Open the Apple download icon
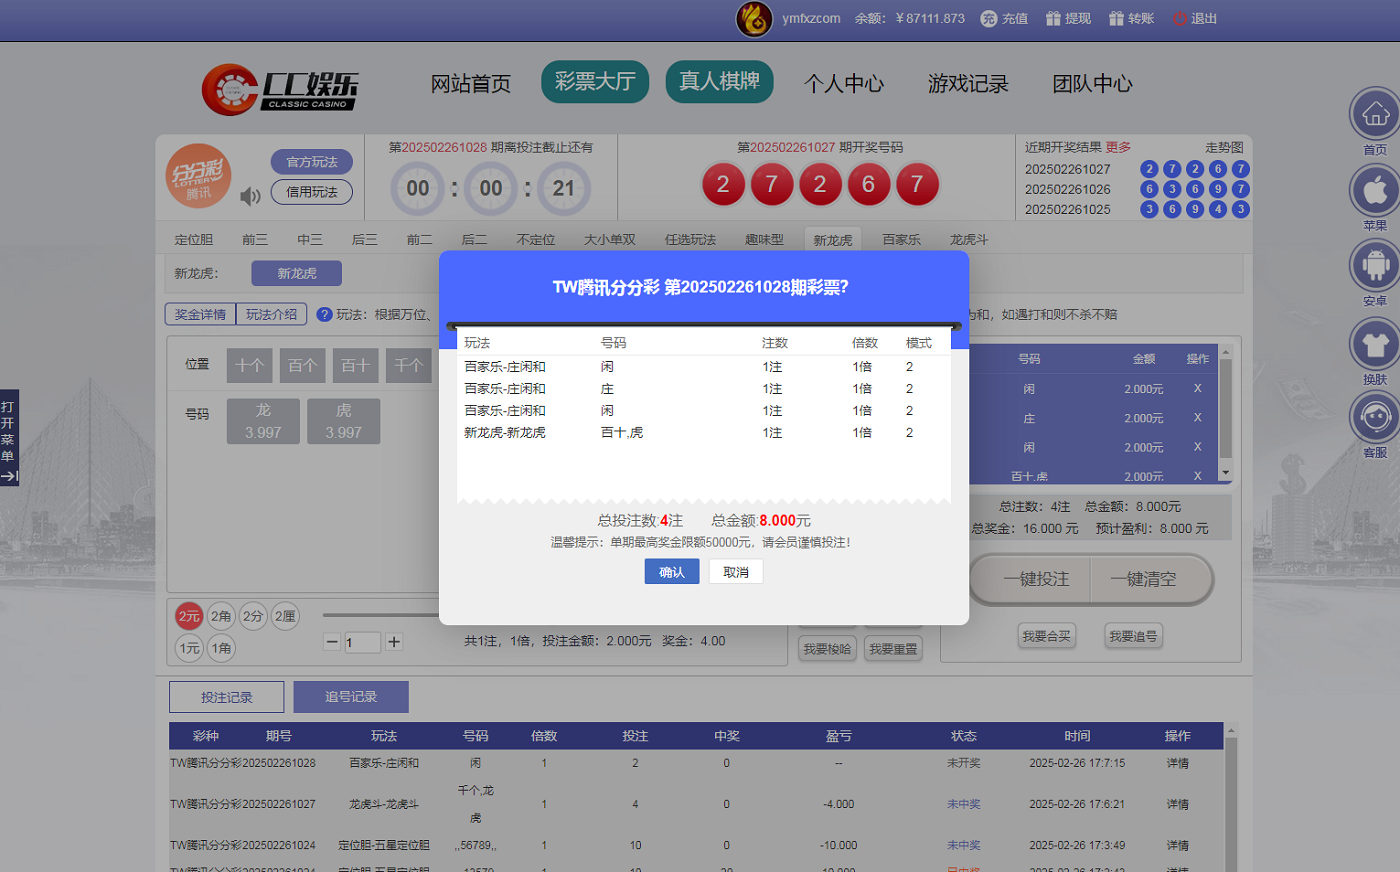 1375,189
